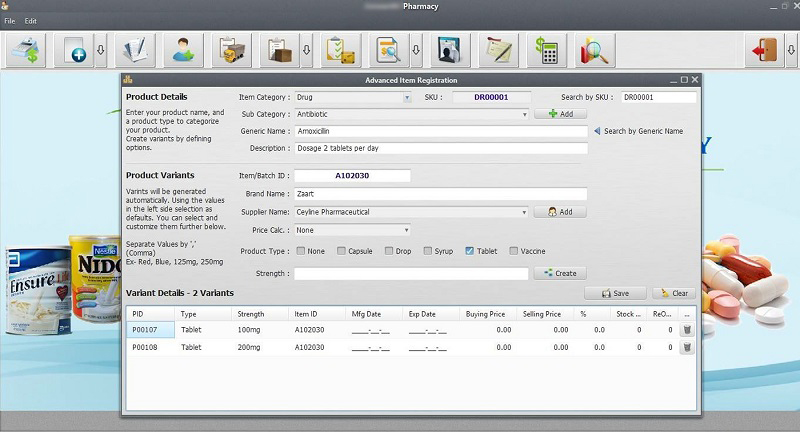The height and width of the screenshot is (432, 800).
Task: Expand arrow next to exit door icon
Action: tap(791, 50)
